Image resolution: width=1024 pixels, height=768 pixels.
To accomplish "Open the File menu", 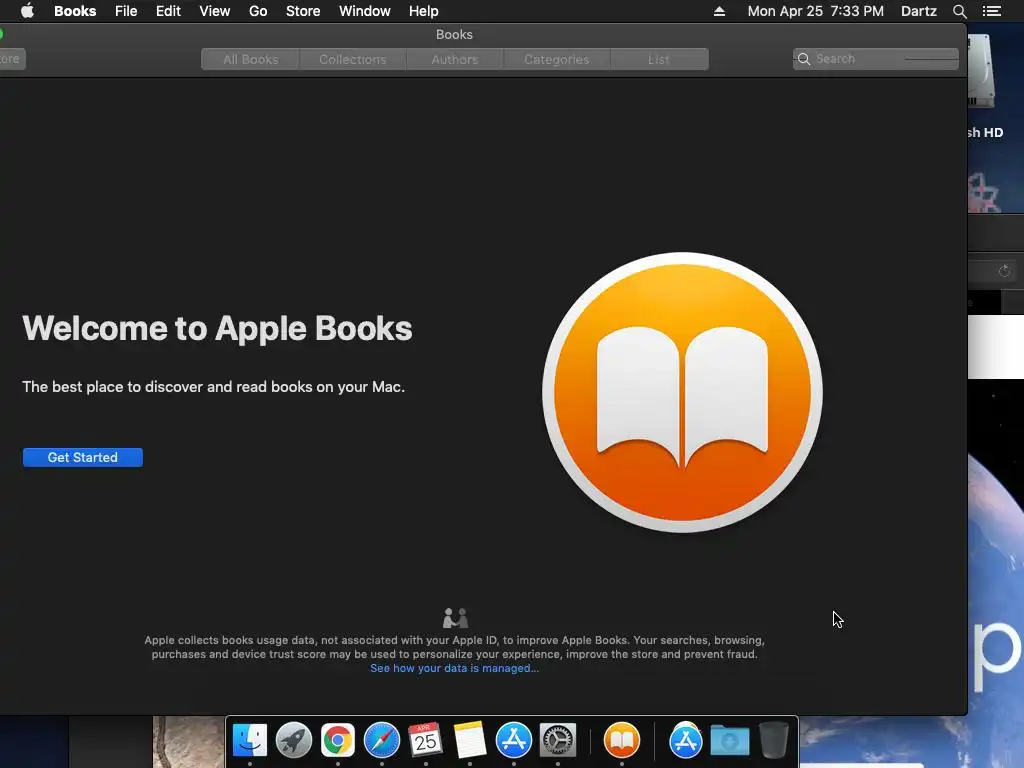I will pos(126,11).
